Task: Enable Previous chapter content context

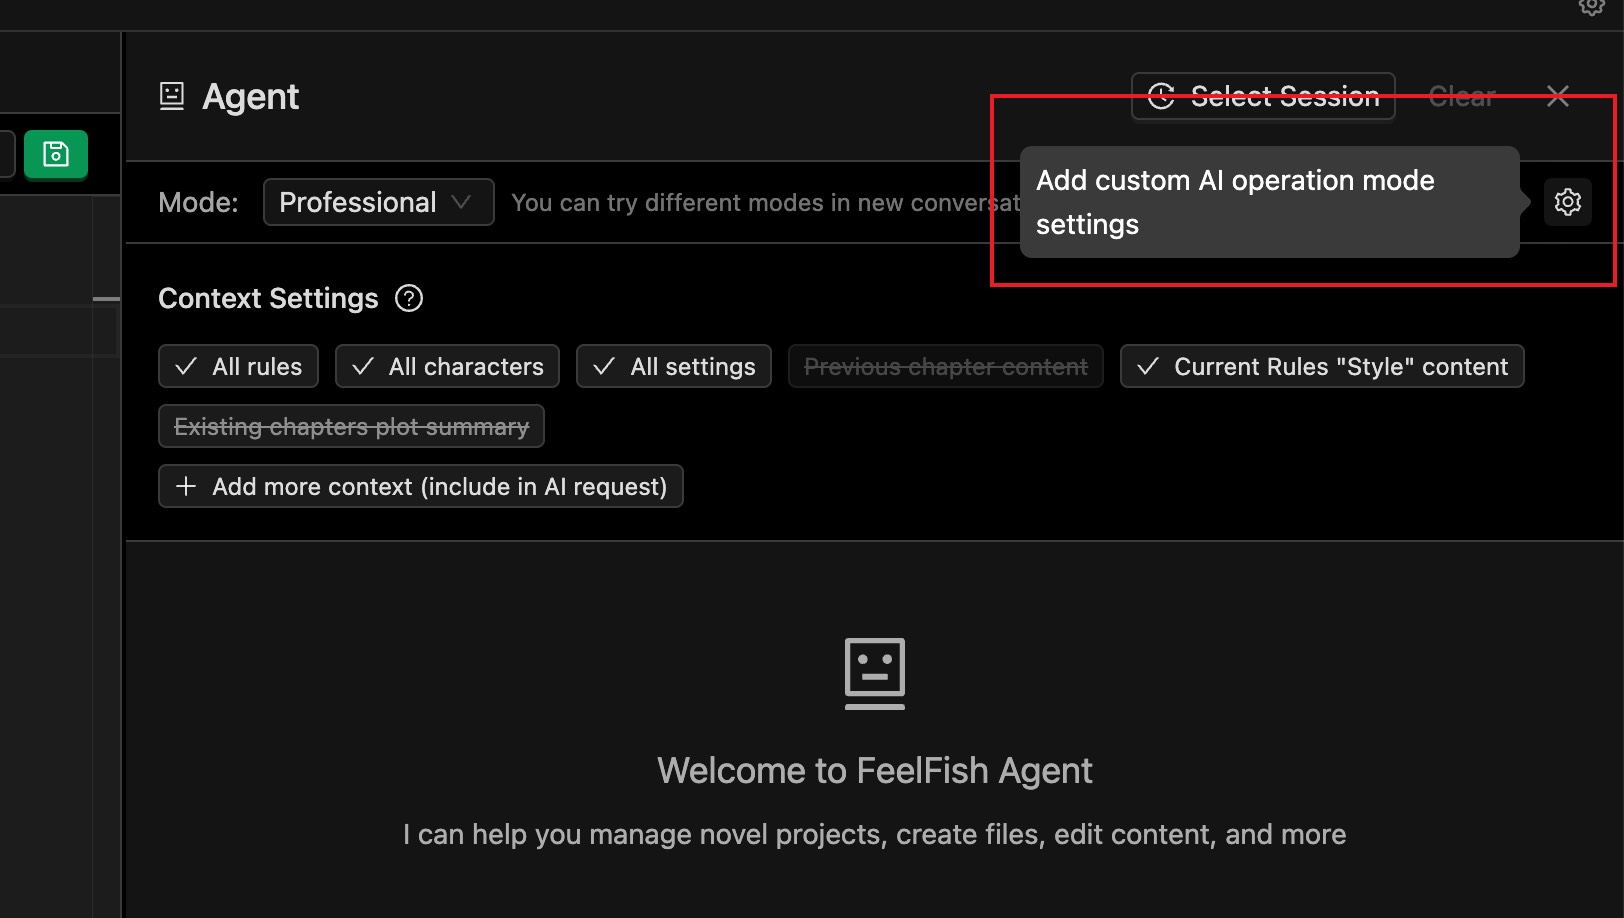Action: [945, 367]
